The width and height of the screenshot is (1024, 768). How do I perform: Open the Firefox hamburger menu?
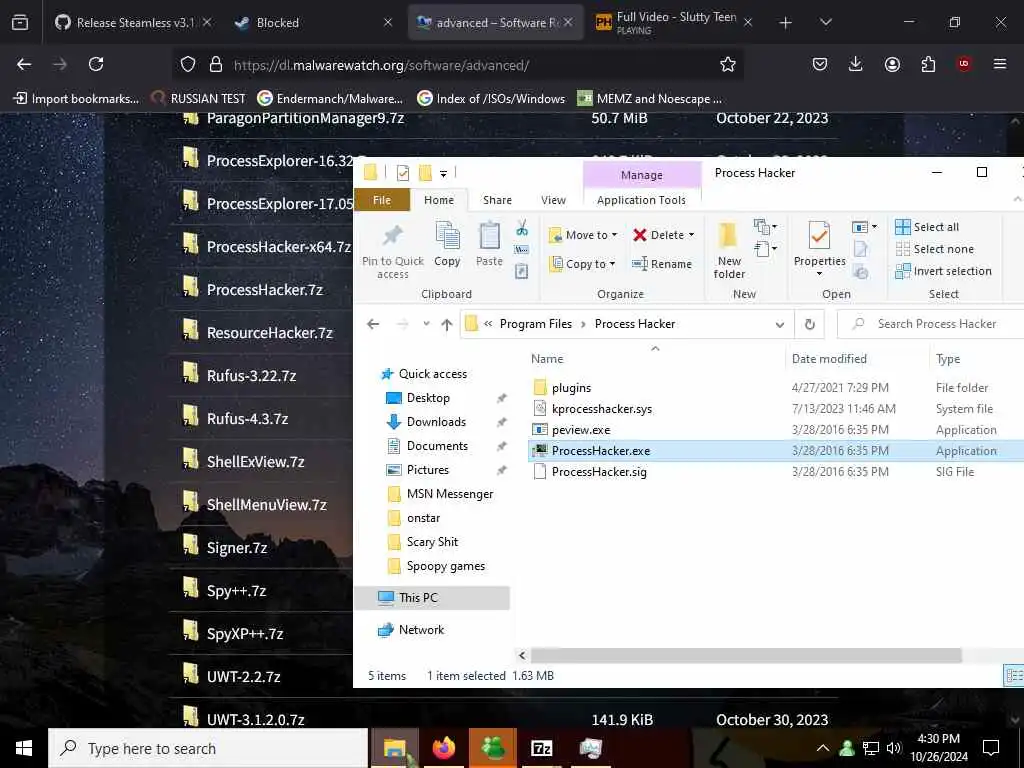[x=1000, y=64]
